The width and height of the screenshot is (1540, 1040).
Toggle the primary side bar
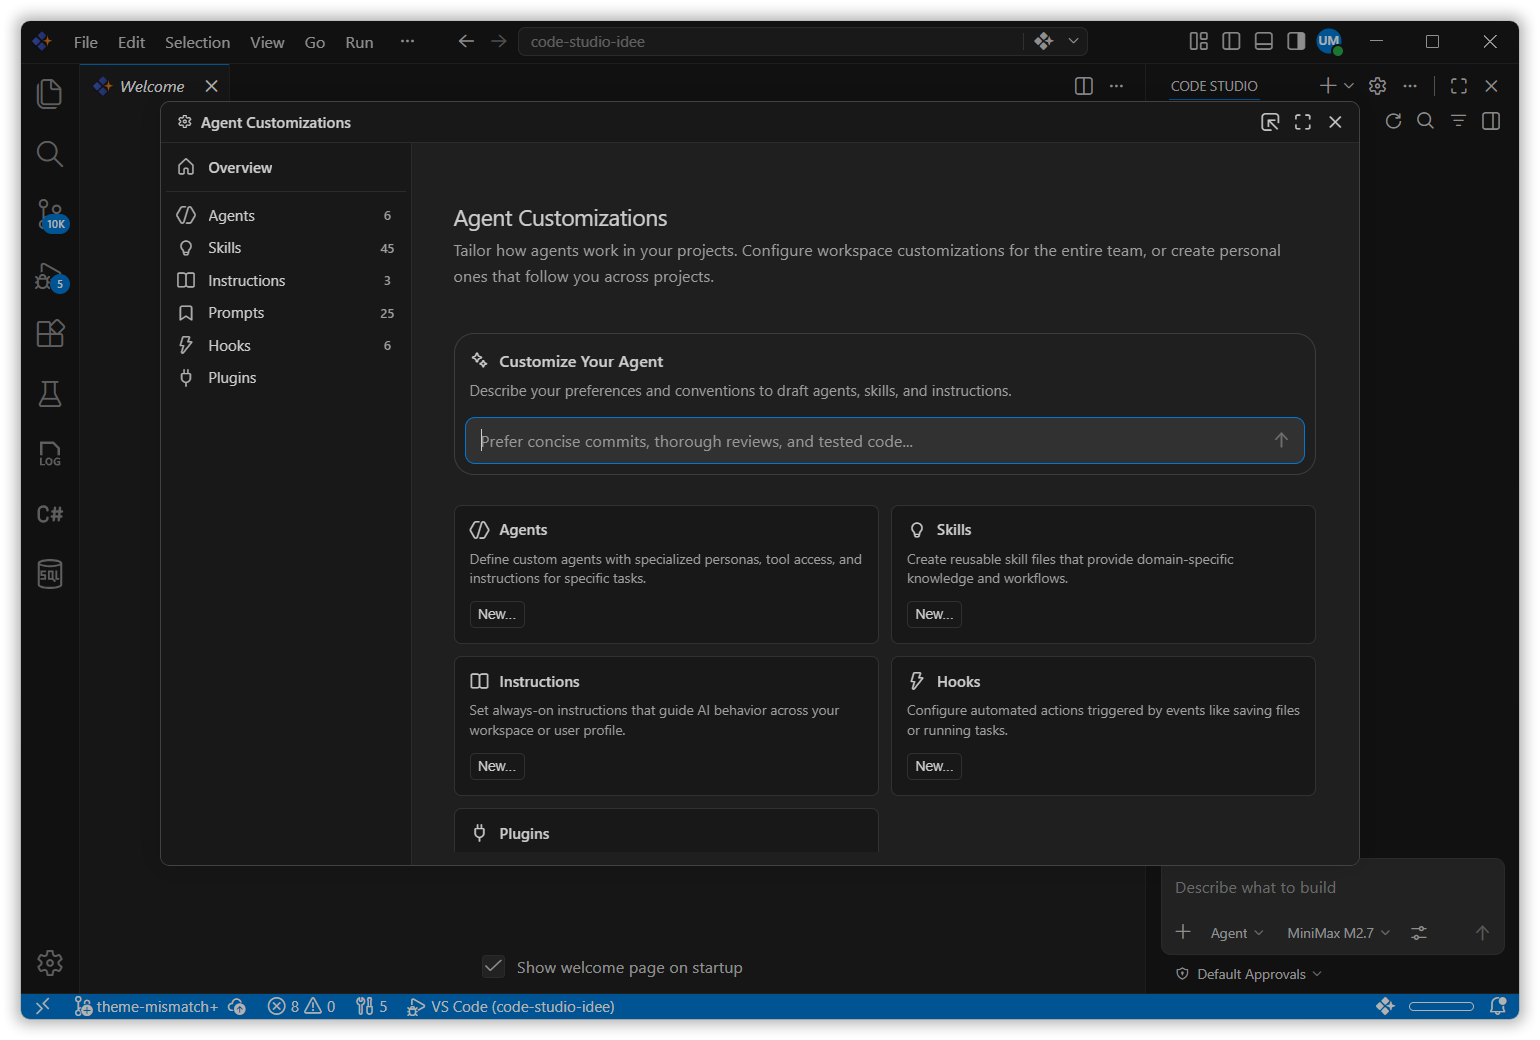1231,41
